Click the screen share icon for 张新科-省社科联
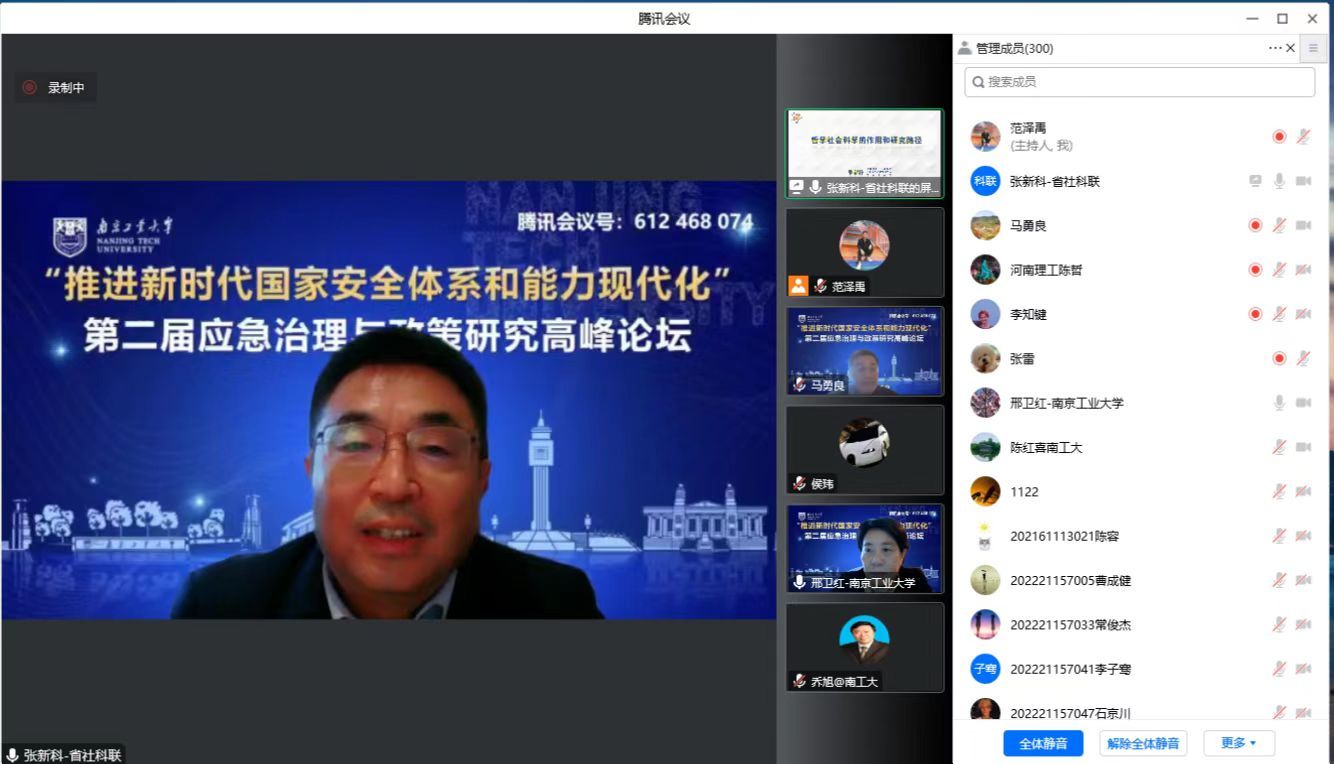Screen dimensions: 1334x764 (1255, 181)
